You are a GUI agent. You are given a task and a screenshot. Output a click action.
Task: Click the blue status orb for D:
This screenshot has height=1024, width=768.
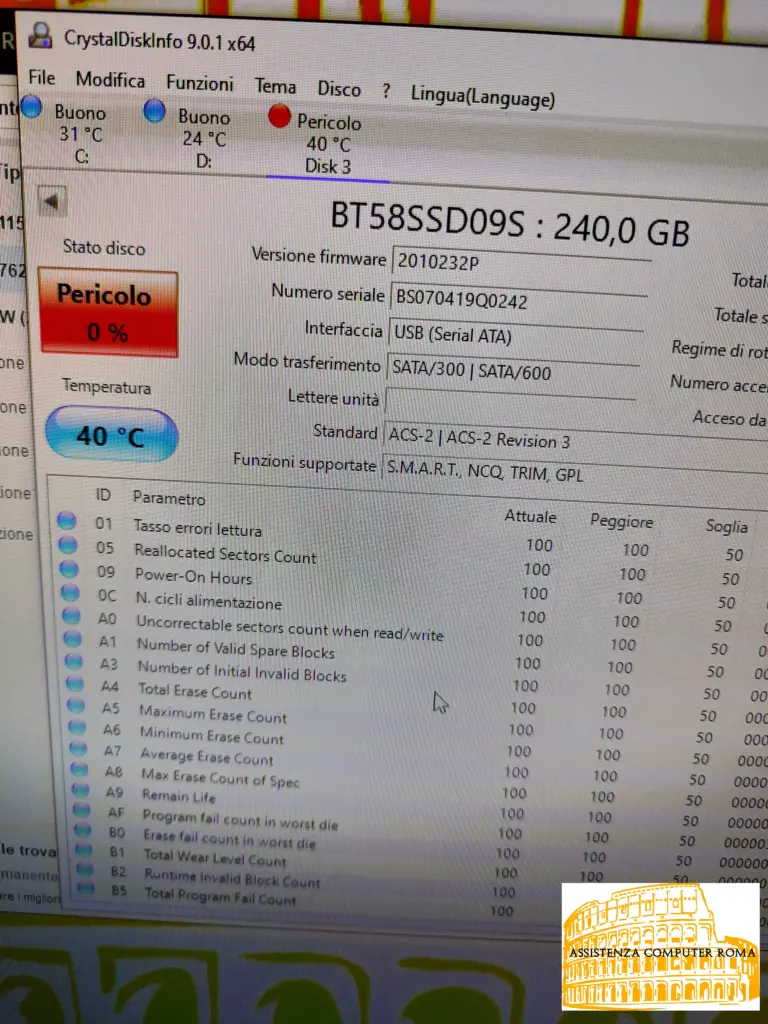point(154,111)
